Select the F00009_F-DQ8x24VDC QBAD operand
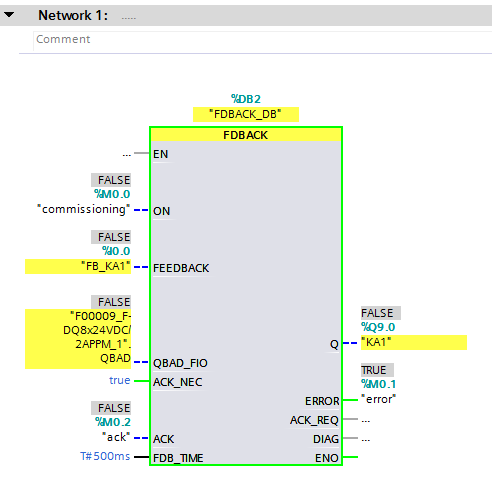 [78, 339]
